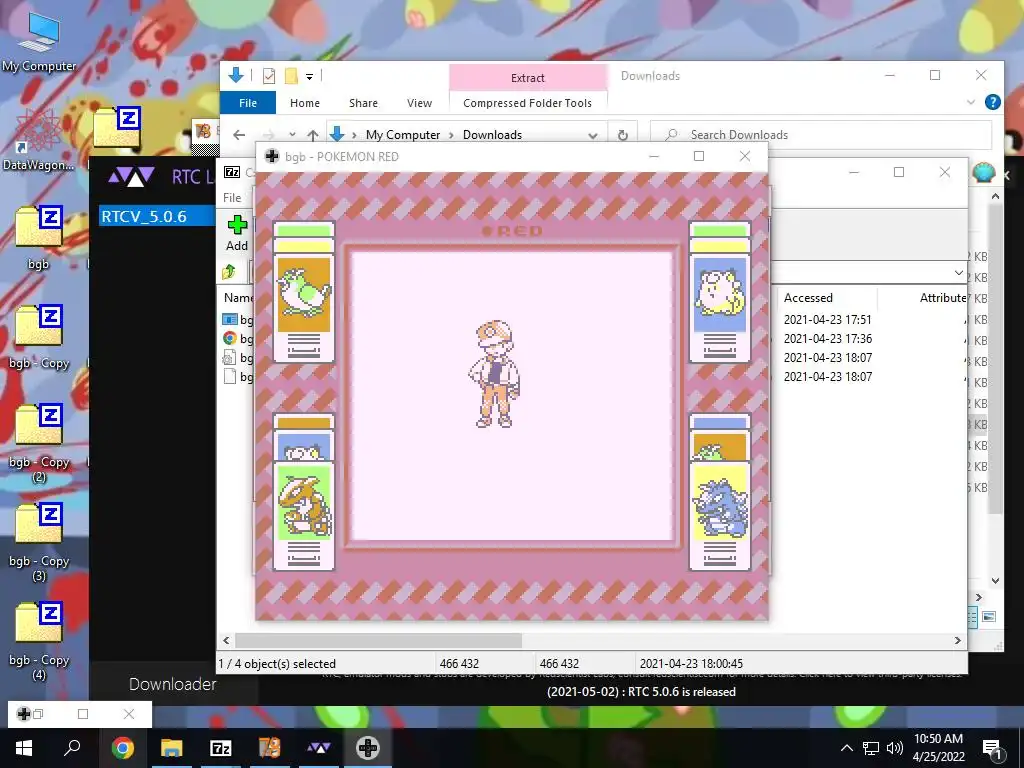
Task: Open volume control in the system tray
Action: (x=895, y=748)
